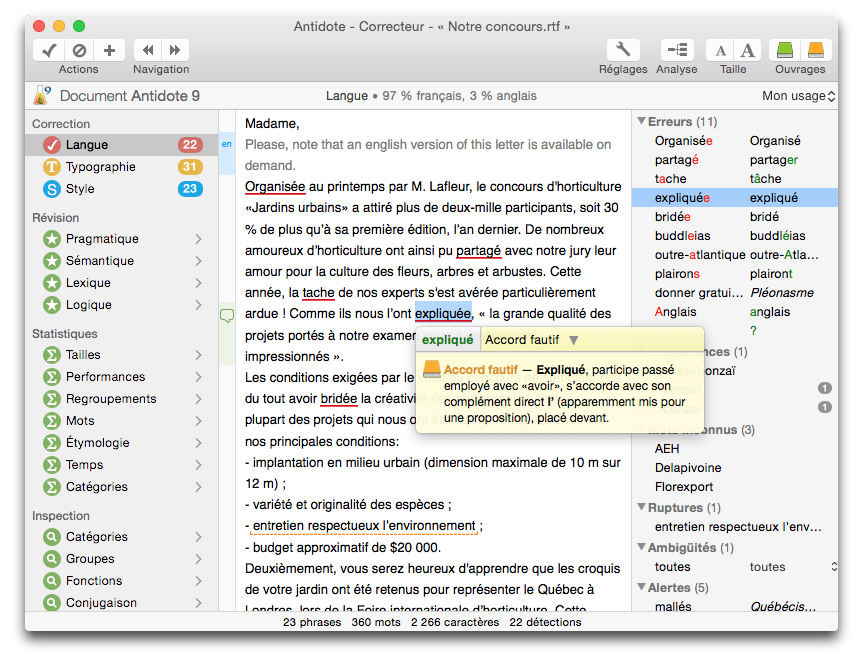This screenshot has width=864, height=662.
Task: Click the ignore detection circle-slash icon
Action: [79, 50]
